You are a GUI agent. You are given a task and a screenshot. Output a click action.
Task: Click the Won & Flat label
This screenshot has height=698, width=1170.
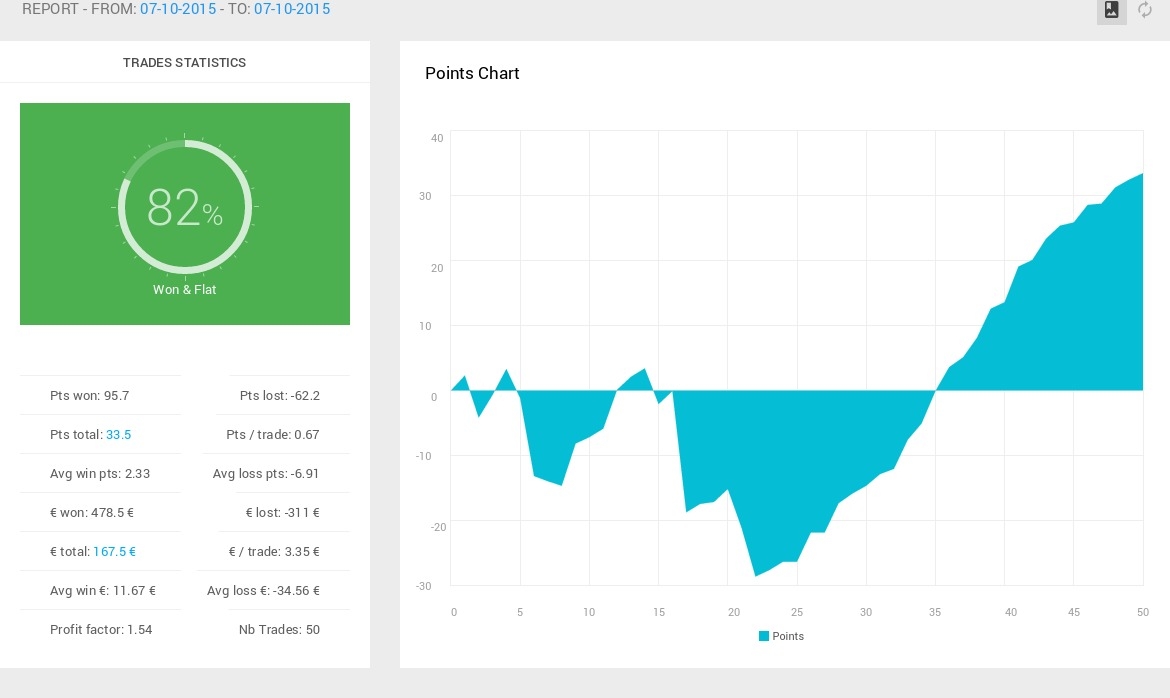tap(184, 290)
